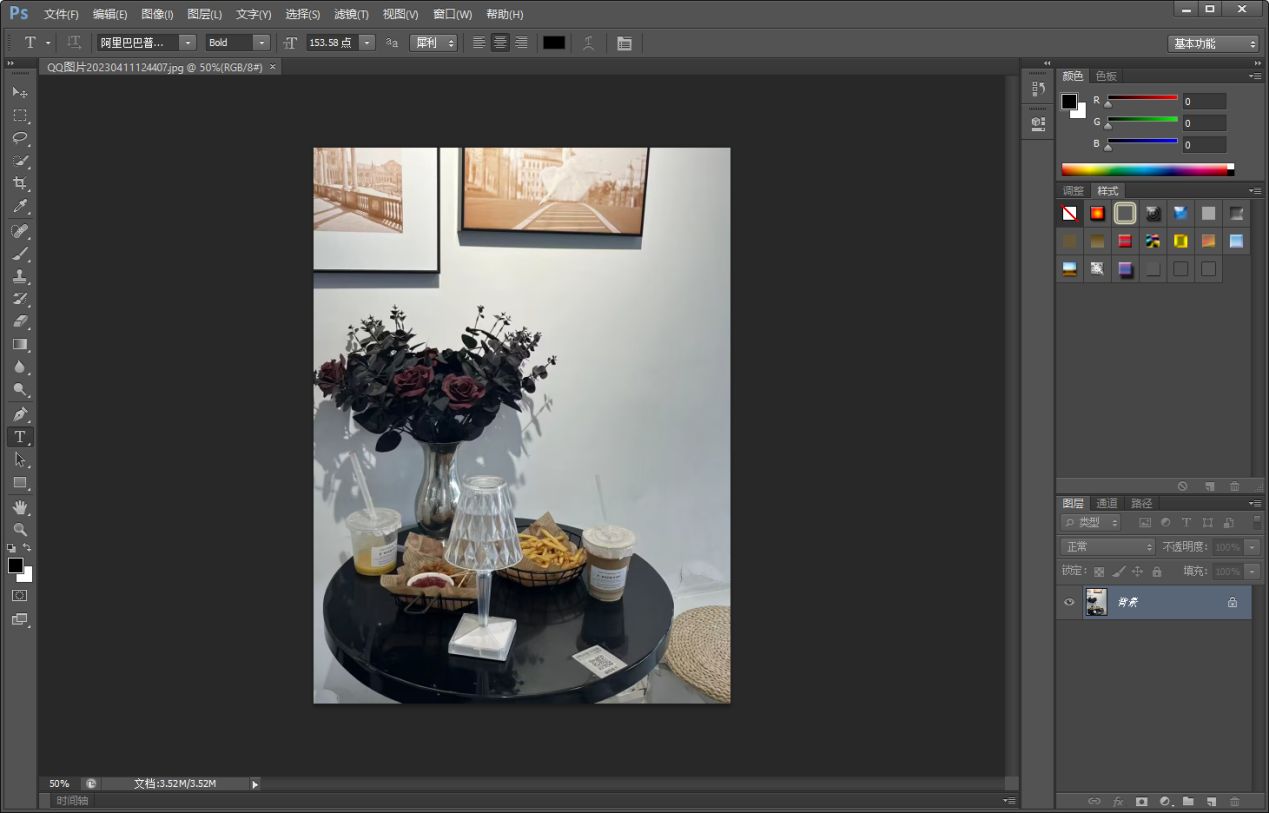Select the Gradient tool
Screen dimensions: 1269x813
point(19,344)
